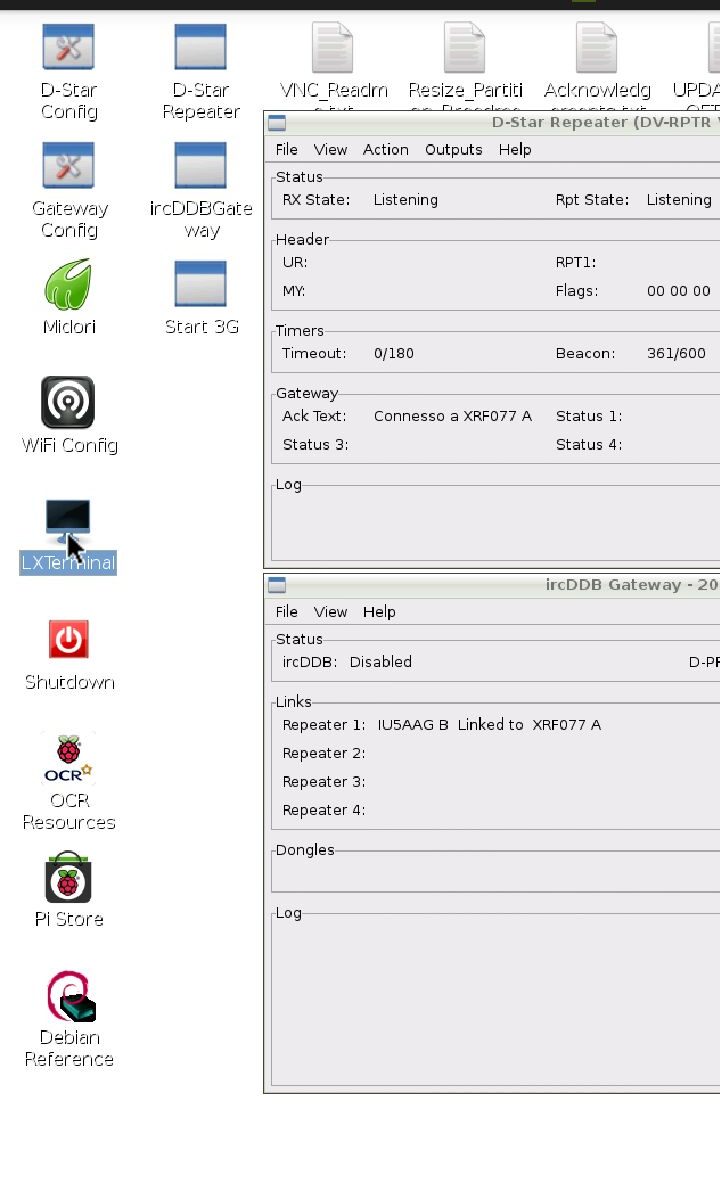Open File menu in D-Star Repeater window
The width and height of the screenshot is (720, 1200).
[x=287, y=150]
